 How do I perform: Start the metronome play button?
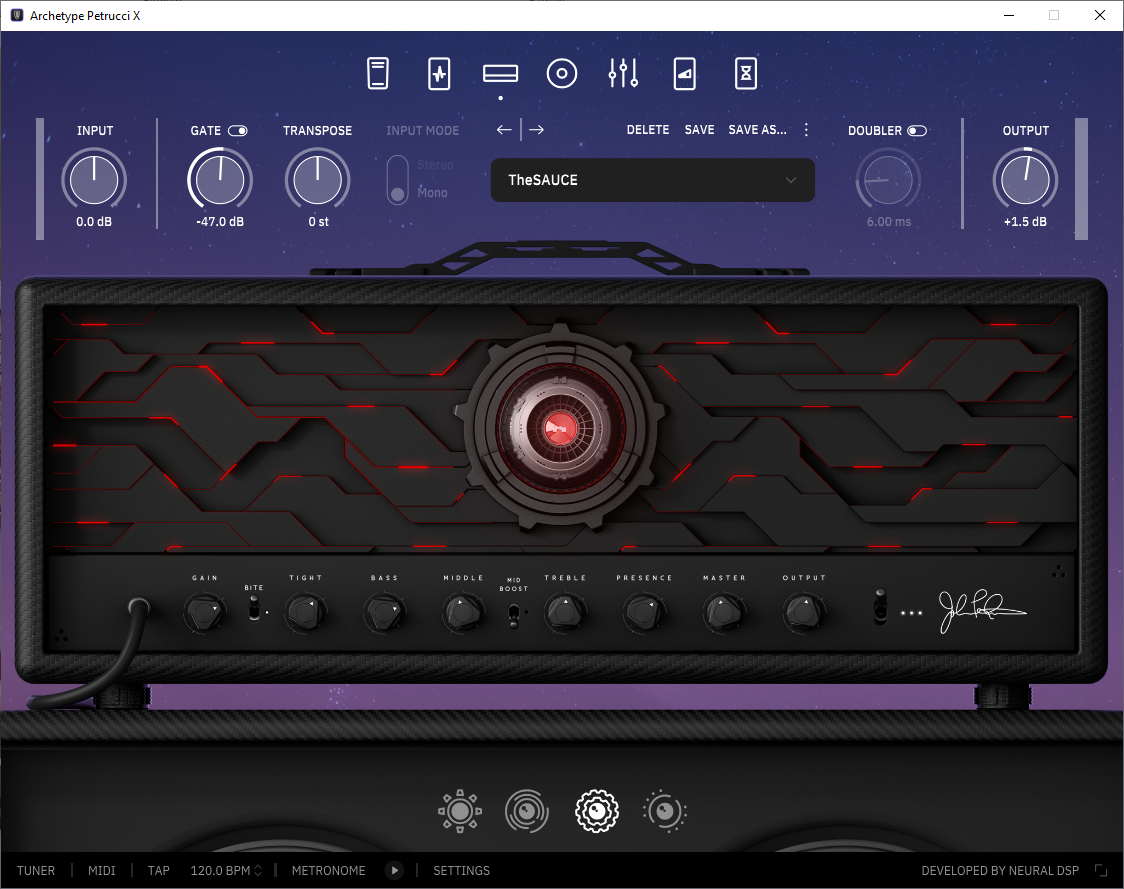[x=394, y=870]
